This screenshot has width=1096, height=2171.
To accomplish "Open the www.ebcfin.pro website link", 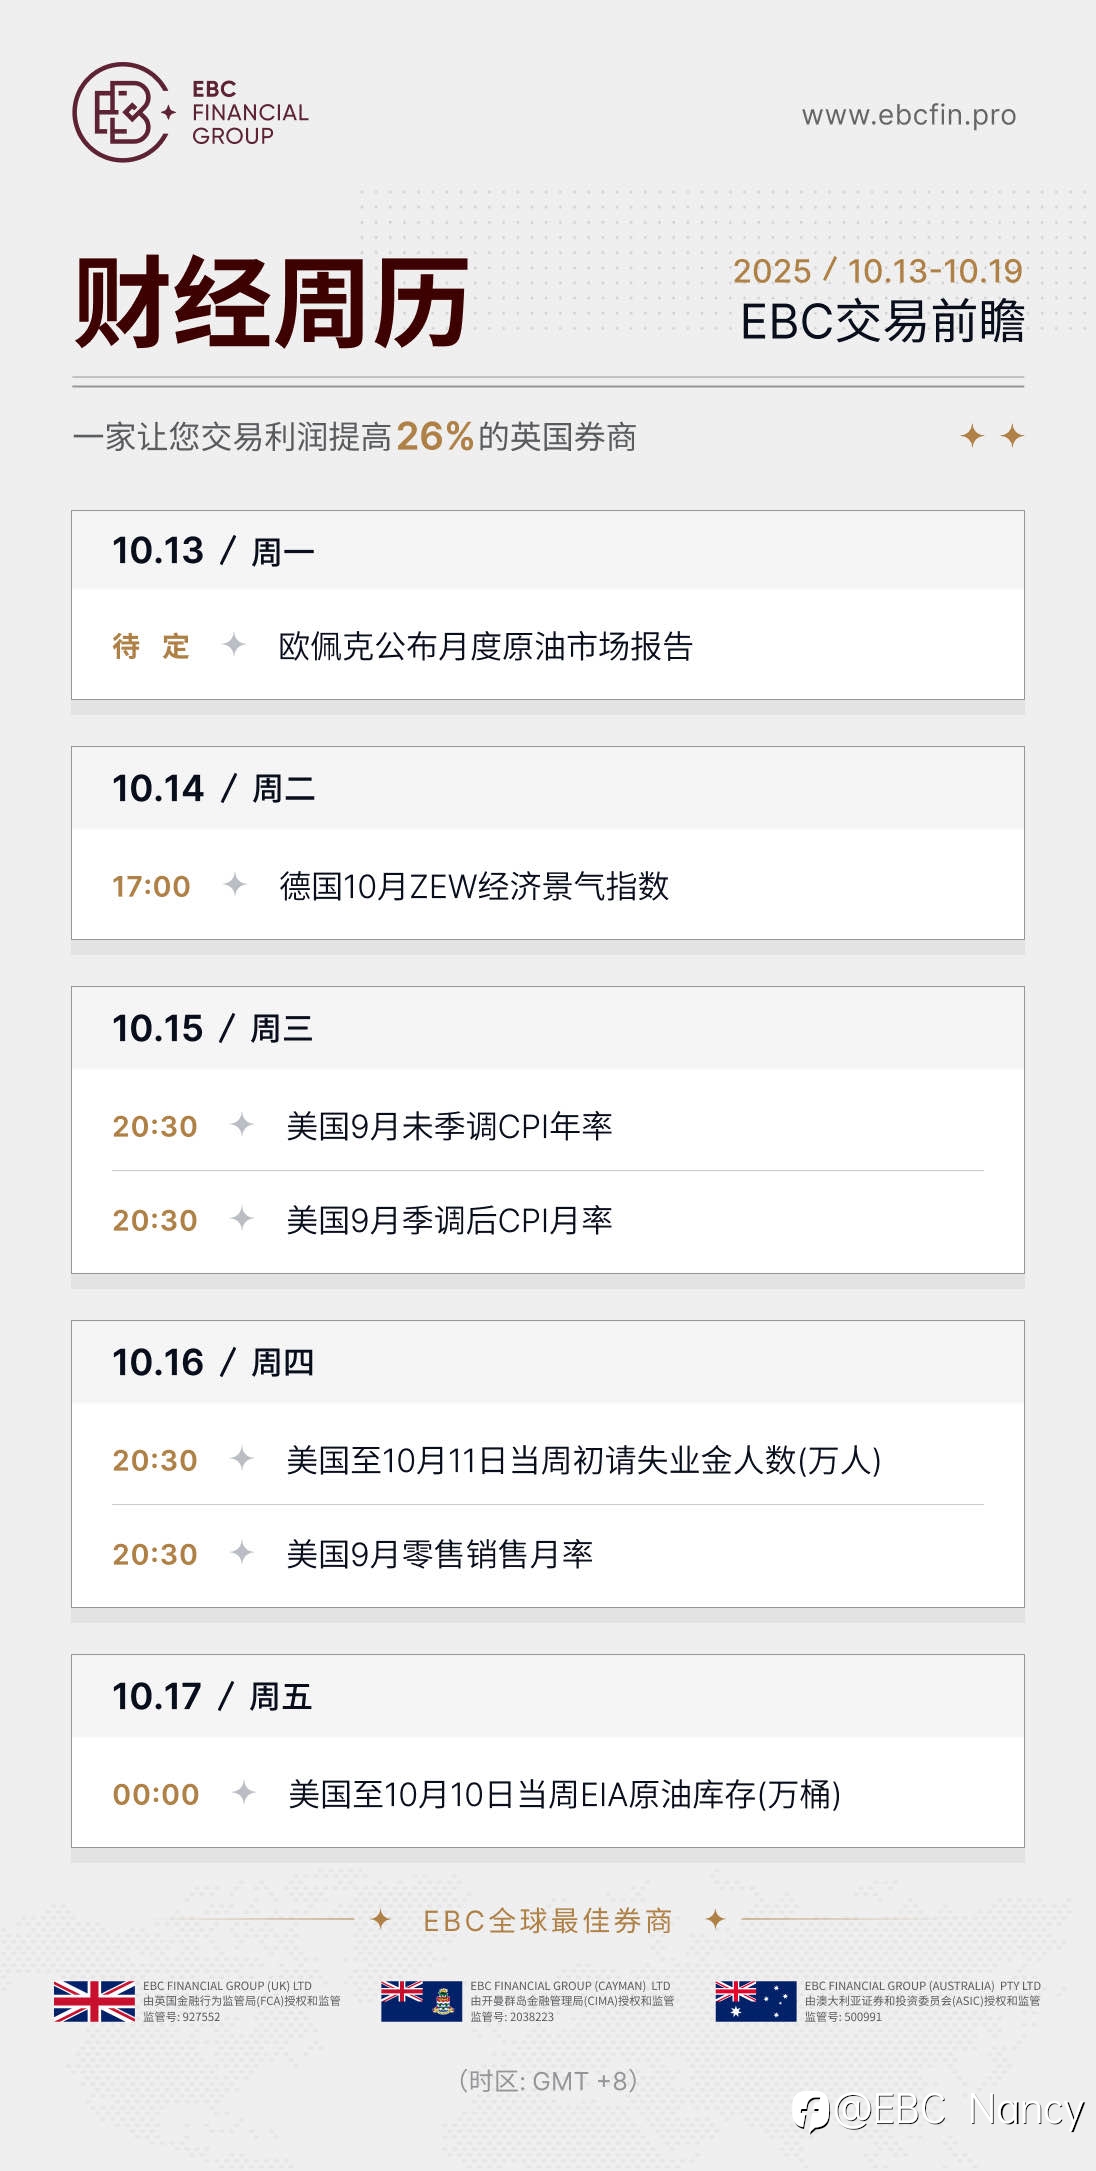I will click(908, 115).
